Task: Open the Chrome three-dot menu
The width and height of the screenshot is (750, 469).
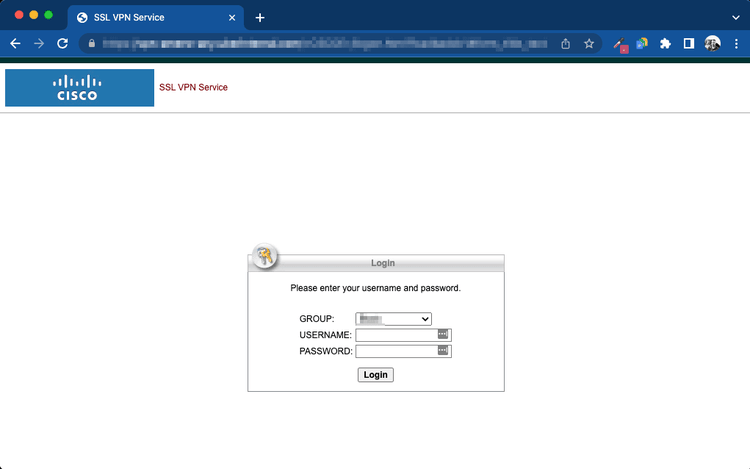Action: (x=735, y=44)
